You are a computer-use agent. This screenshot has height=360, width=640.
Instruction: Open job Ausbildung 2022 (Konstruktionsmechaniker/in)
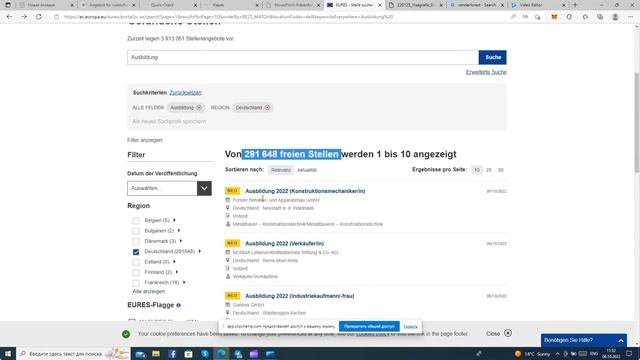(305, 191)
